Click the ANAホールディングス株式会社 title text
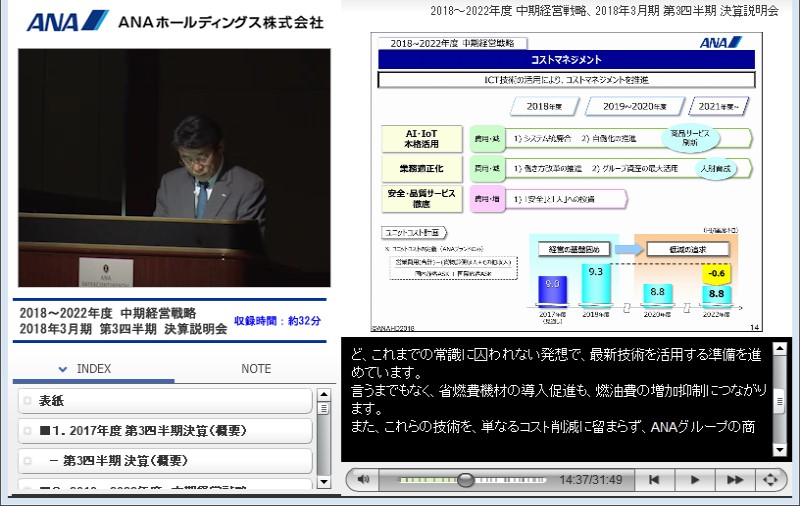Screen dimensions: 800x506 pyautogui.click(x=220, y=22)
